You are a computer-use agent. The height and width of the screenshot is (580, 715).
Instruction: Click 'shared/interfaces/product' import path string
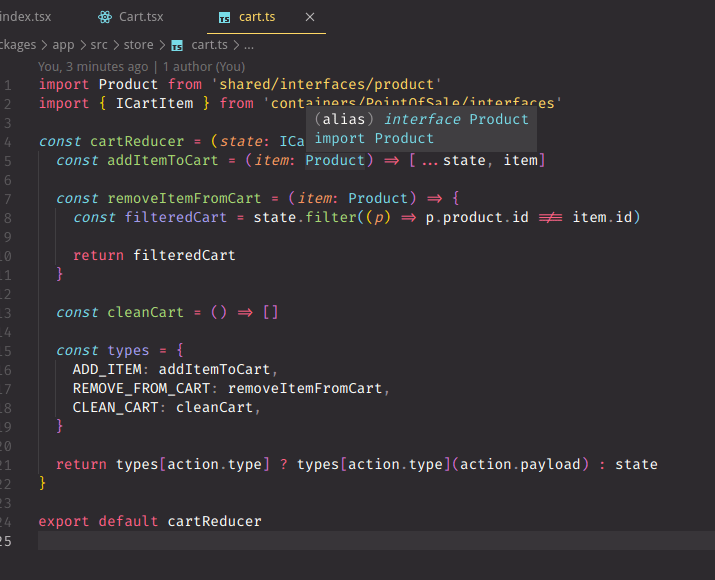coord(326,84)
